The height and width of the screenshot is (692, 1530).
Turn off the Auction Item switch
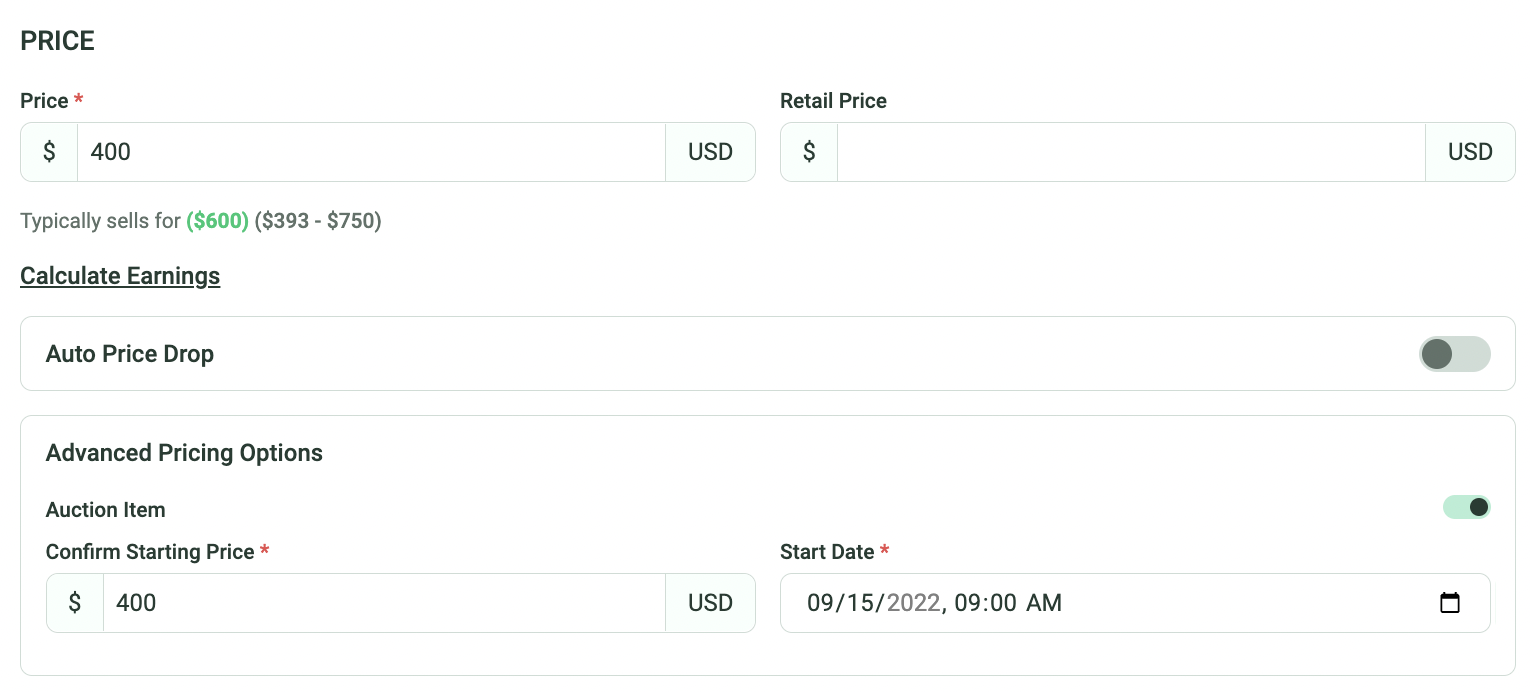1466,508
